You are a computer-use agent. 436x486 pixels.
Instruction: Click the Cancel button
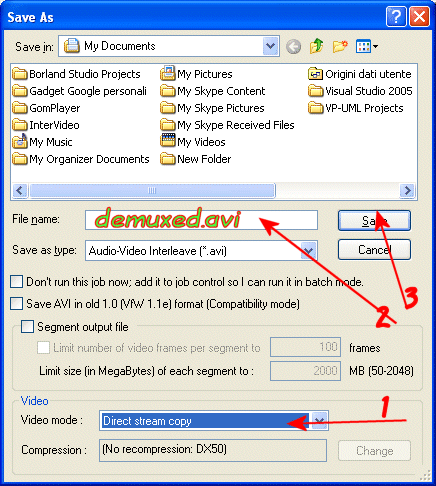tap(374, 249)
